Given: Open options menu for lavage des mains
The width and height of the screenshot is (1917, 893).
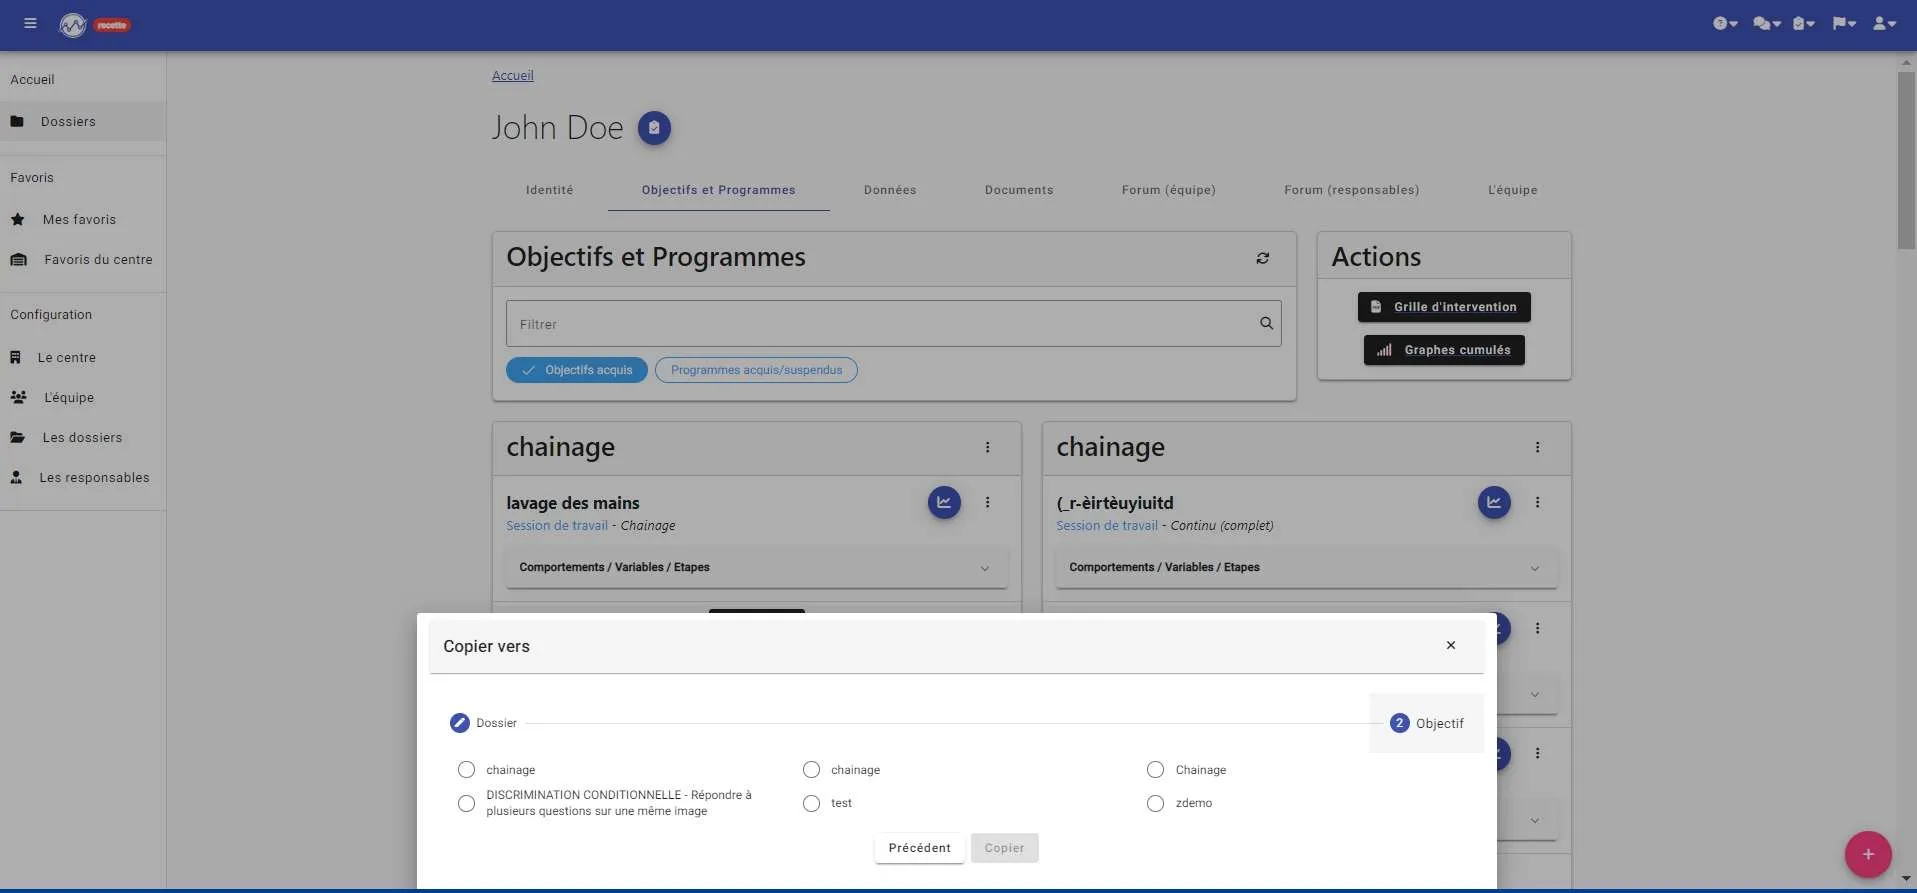Looking at the screenshot, I should [x=987, y=503].
